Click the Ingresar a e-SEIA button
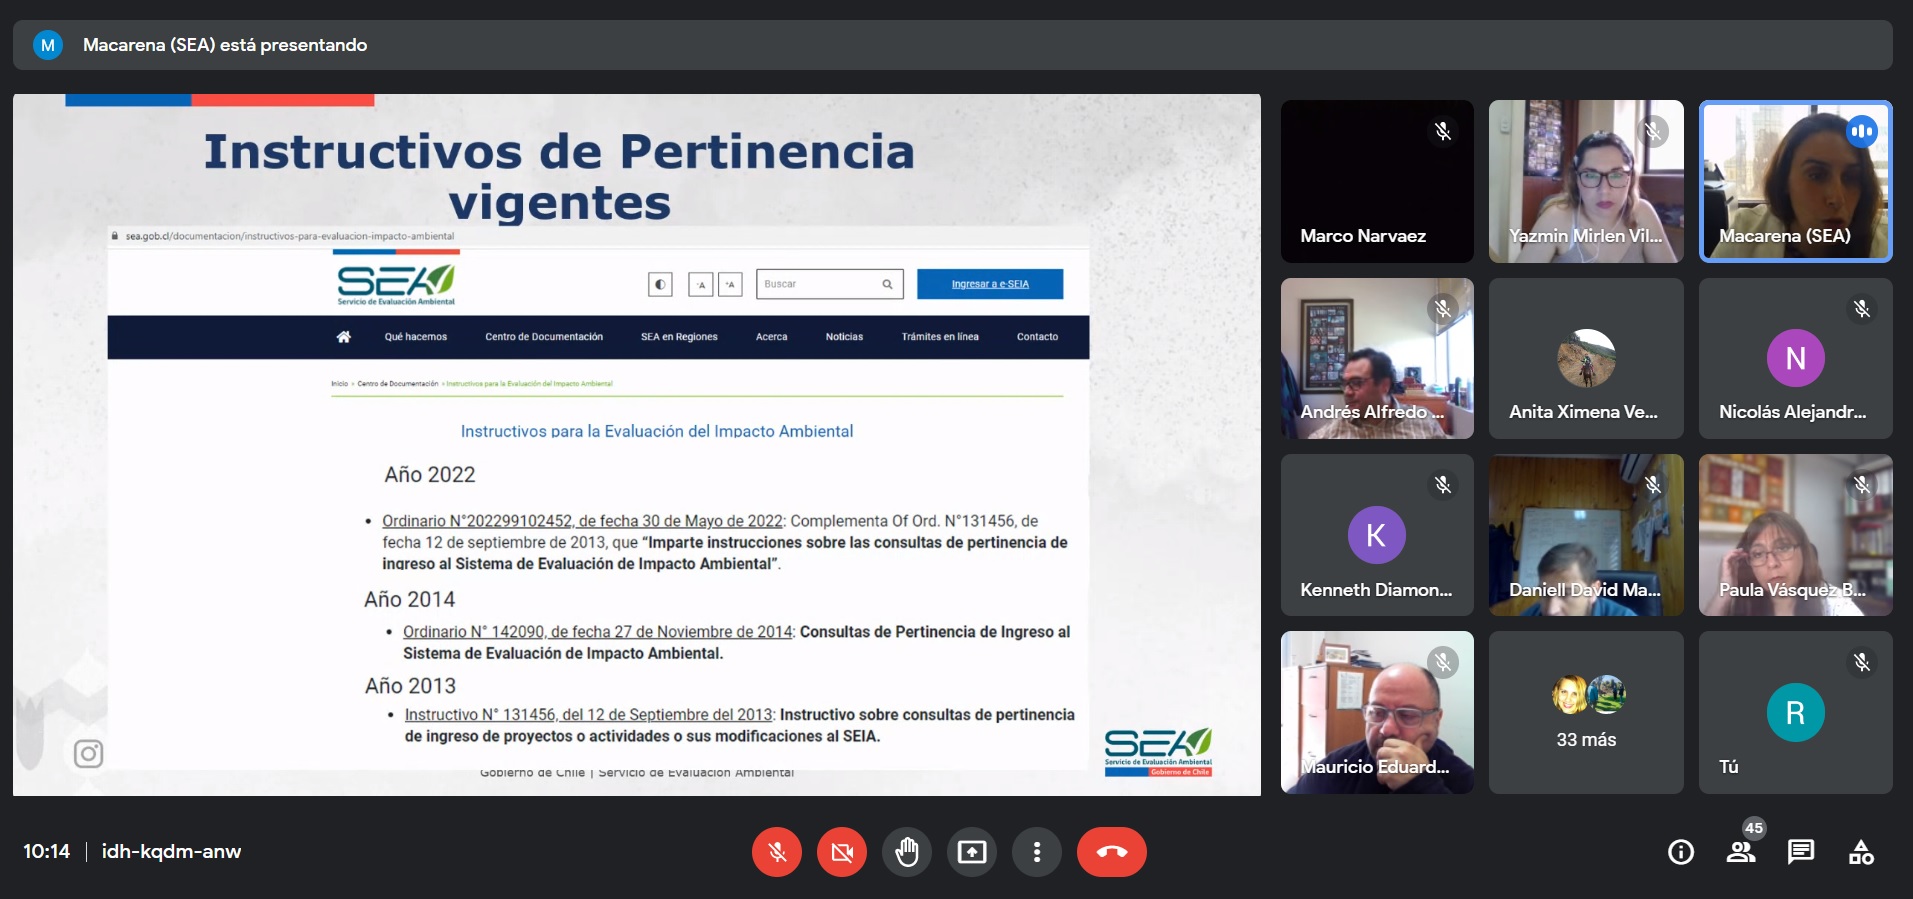Viewport: 1913px width, 899px height. (990, 284)
